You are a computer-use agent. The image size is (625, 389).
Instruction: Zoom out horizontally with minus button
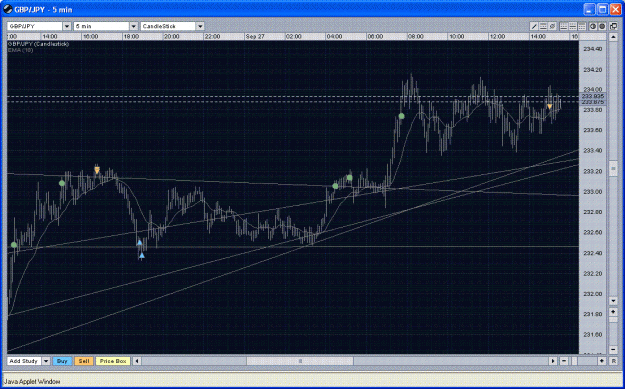[564, 361]
